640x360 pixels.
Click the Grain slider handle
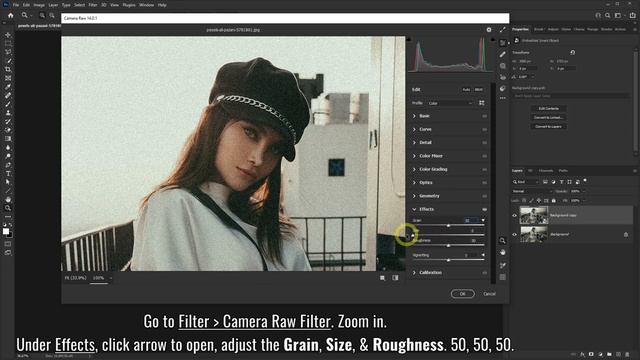click(448, 225)
